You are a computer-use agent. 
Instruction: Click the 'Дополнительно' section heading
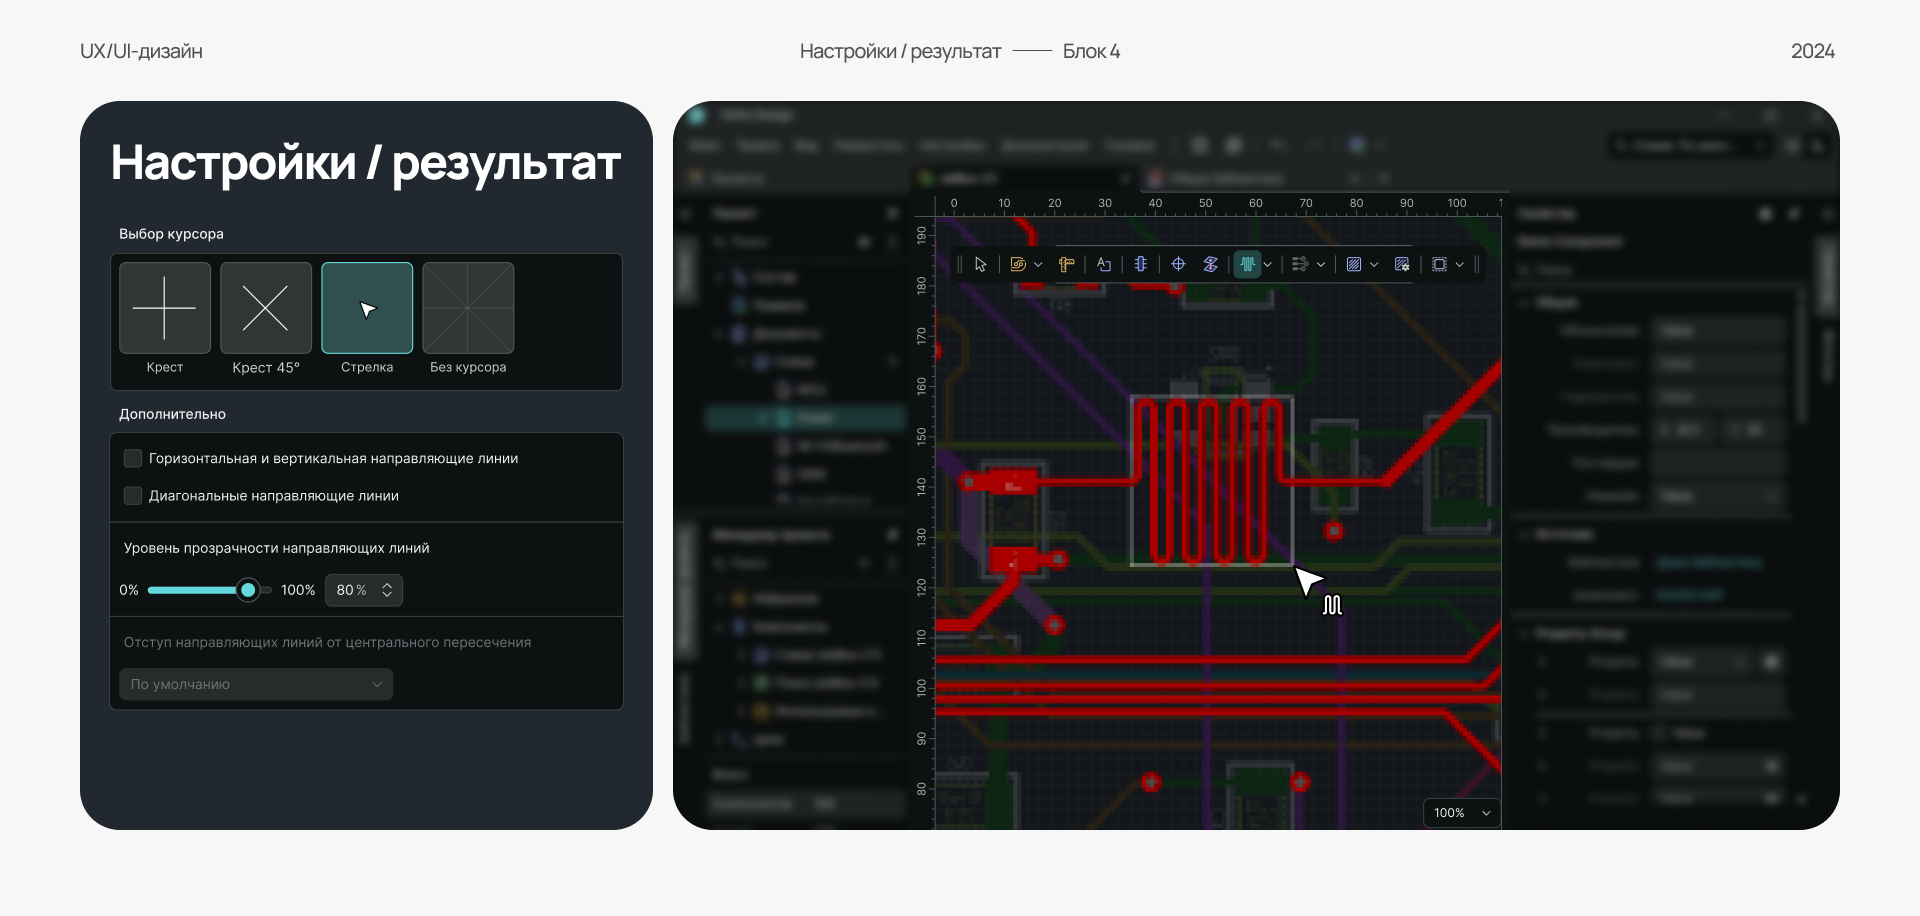(x=172, y=414)
